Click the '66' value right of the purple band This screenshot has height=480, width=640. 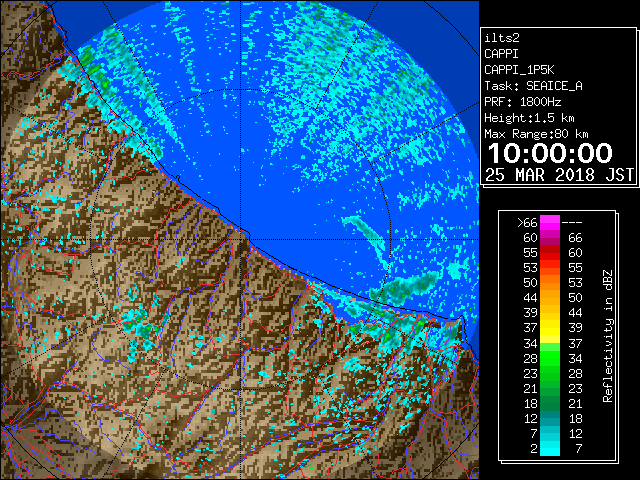point(575,238)
